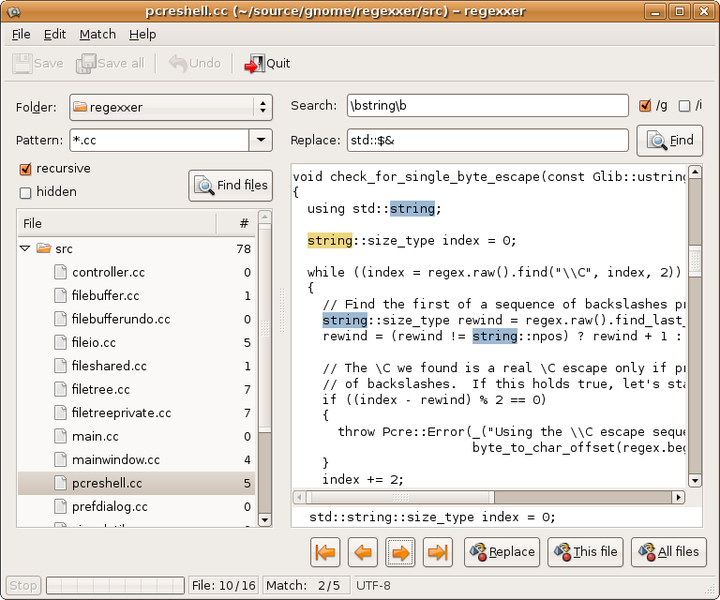The image size is (720, 600).
Task: Click the main.cc file icon
Action: [60, 436]
